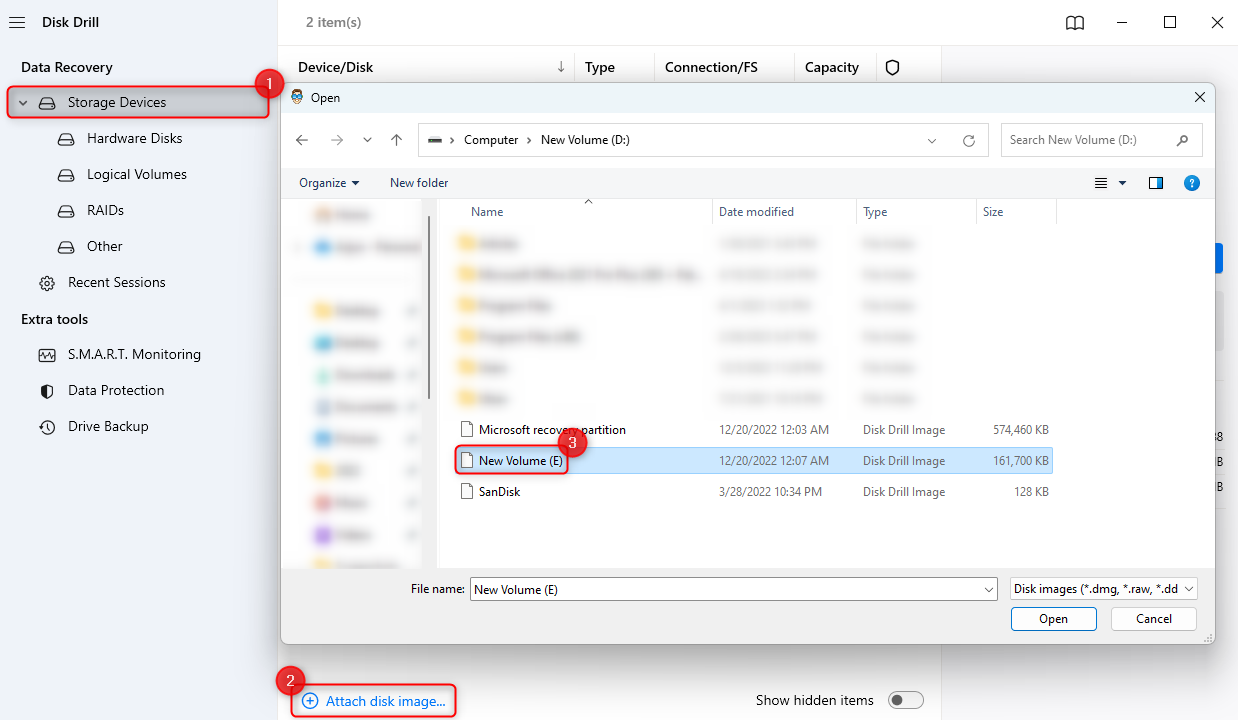Screen dimensions: 1238x720
Task: Open S.M.A.R.T. Monitoring tool
Action: (134, 354)
